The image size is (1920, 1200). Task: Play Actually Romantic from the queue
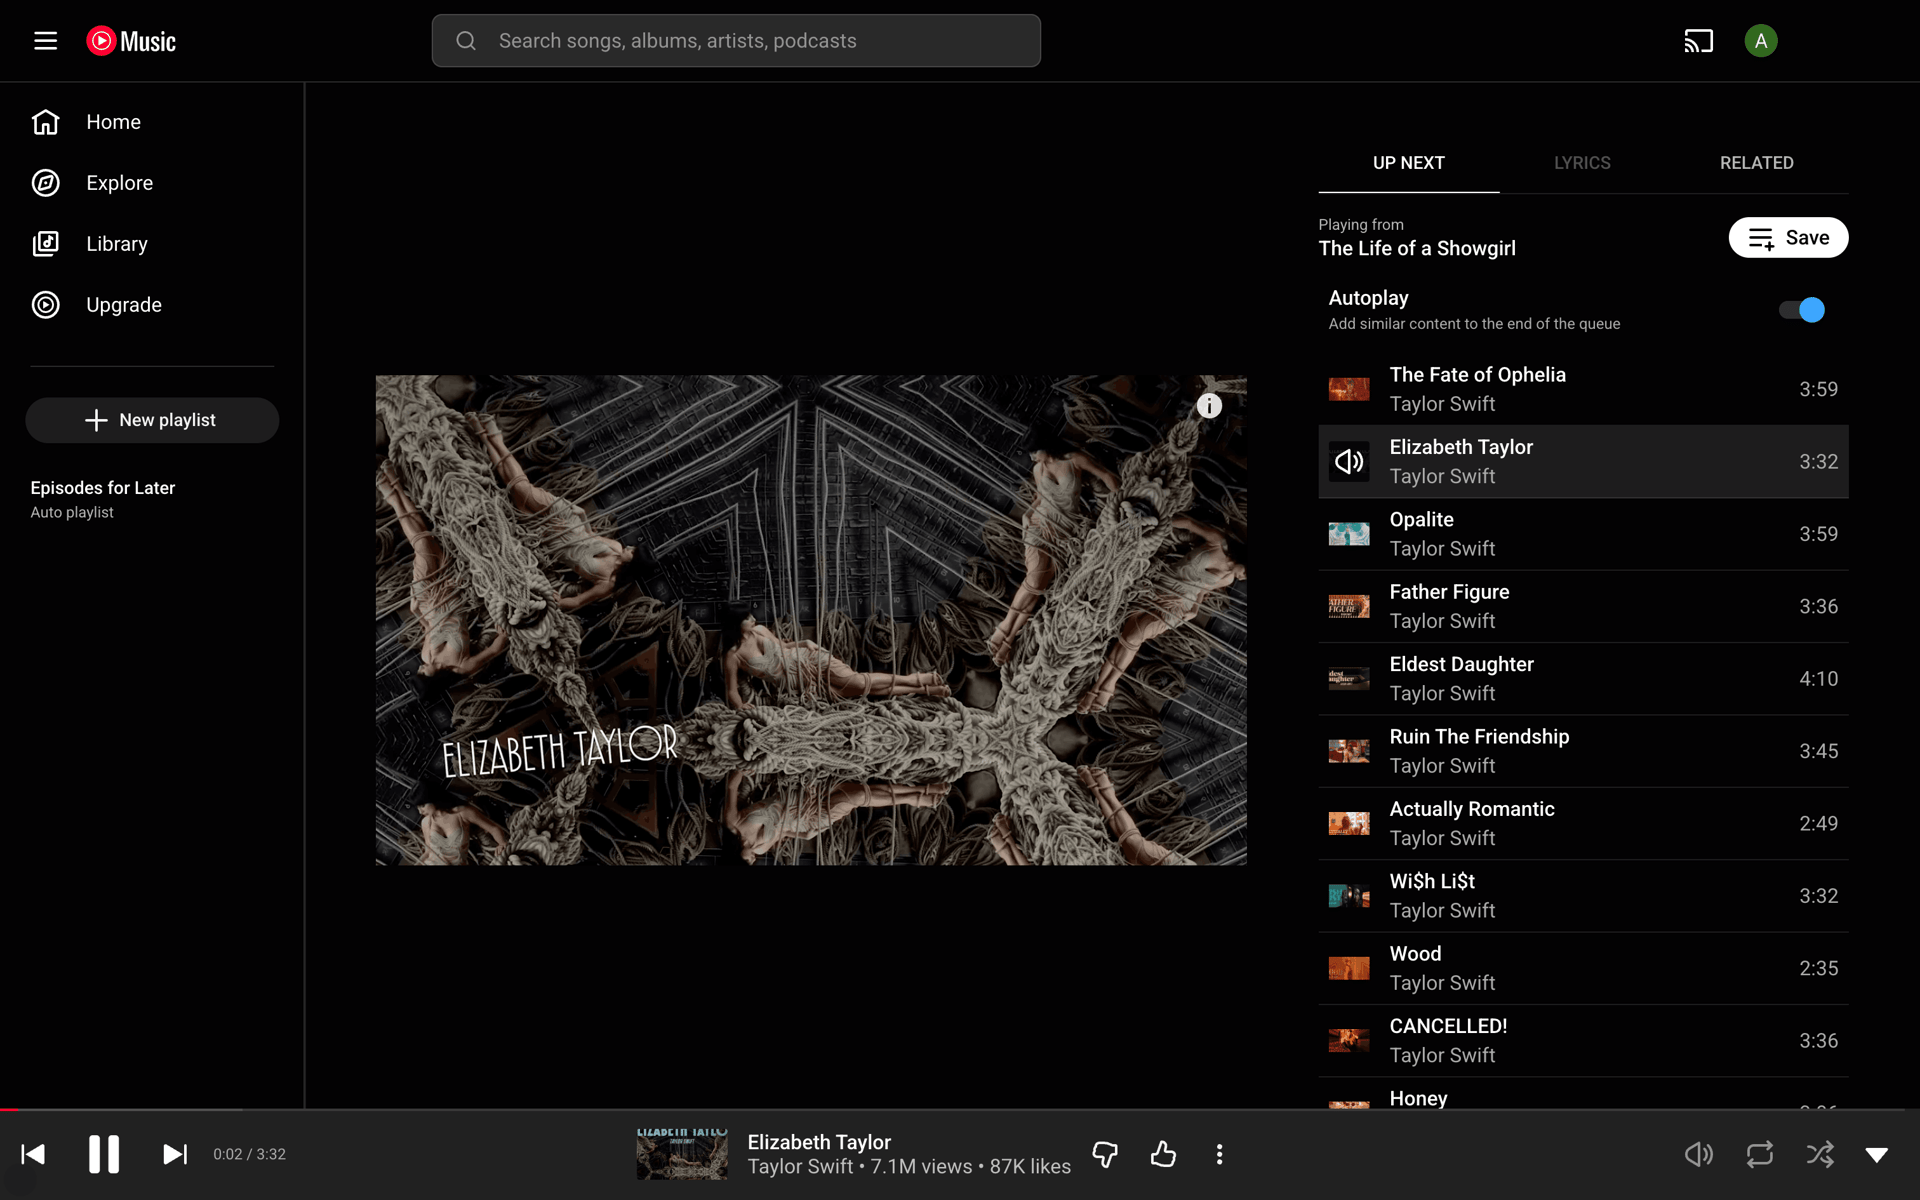(x=1583, y=823)
